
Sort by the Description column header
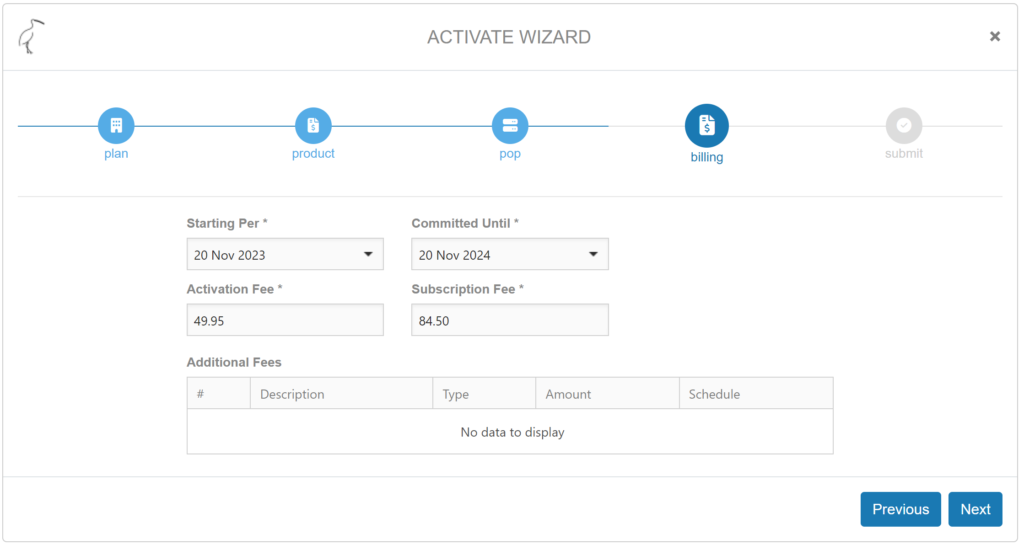click(292, 394)
